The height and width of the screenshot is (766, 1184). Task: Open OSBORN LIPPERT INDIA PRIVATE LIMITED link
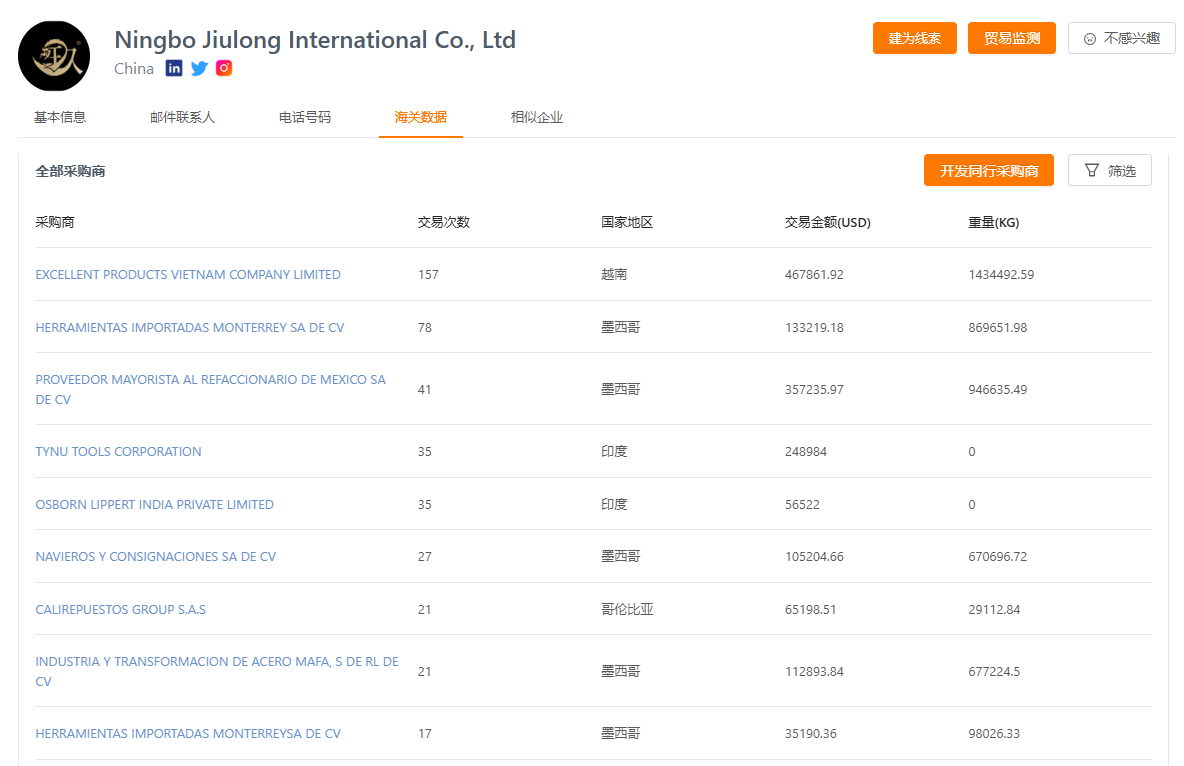click(155, 504)
